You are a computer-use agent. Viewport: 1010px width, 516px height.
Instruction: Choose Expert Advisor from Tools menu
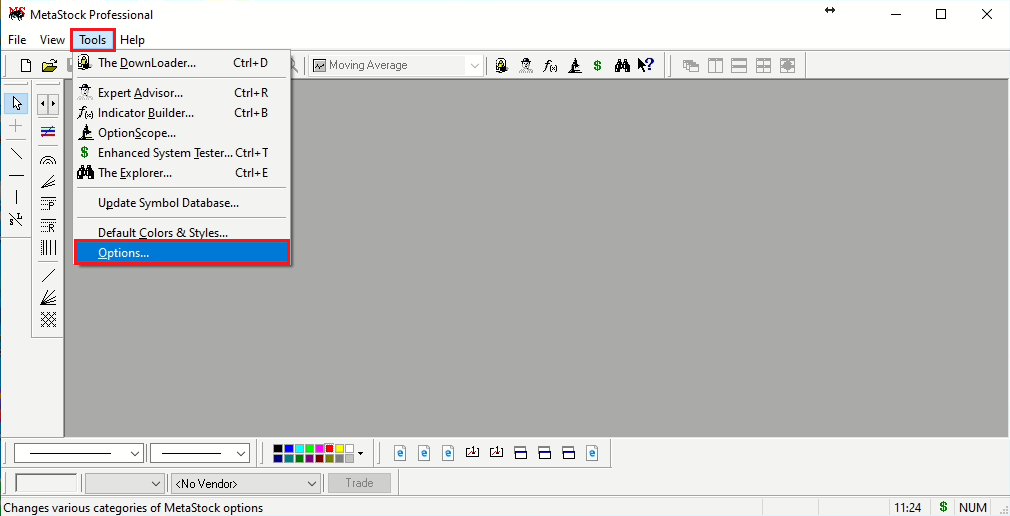(x=182, y=93)
